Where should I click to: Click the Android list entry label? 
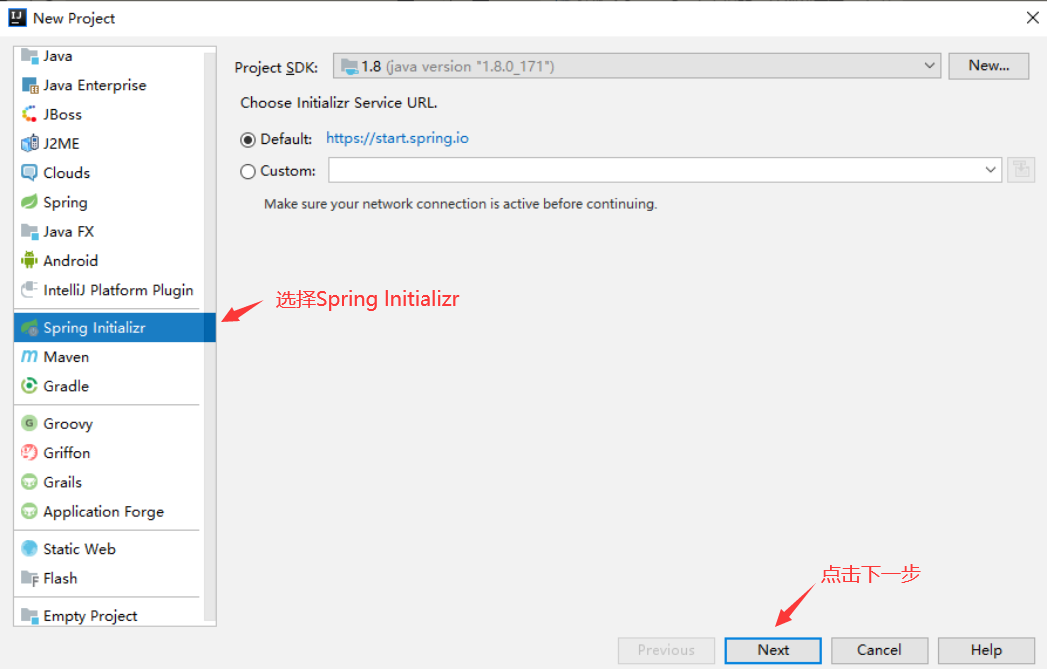coord(71,261)
